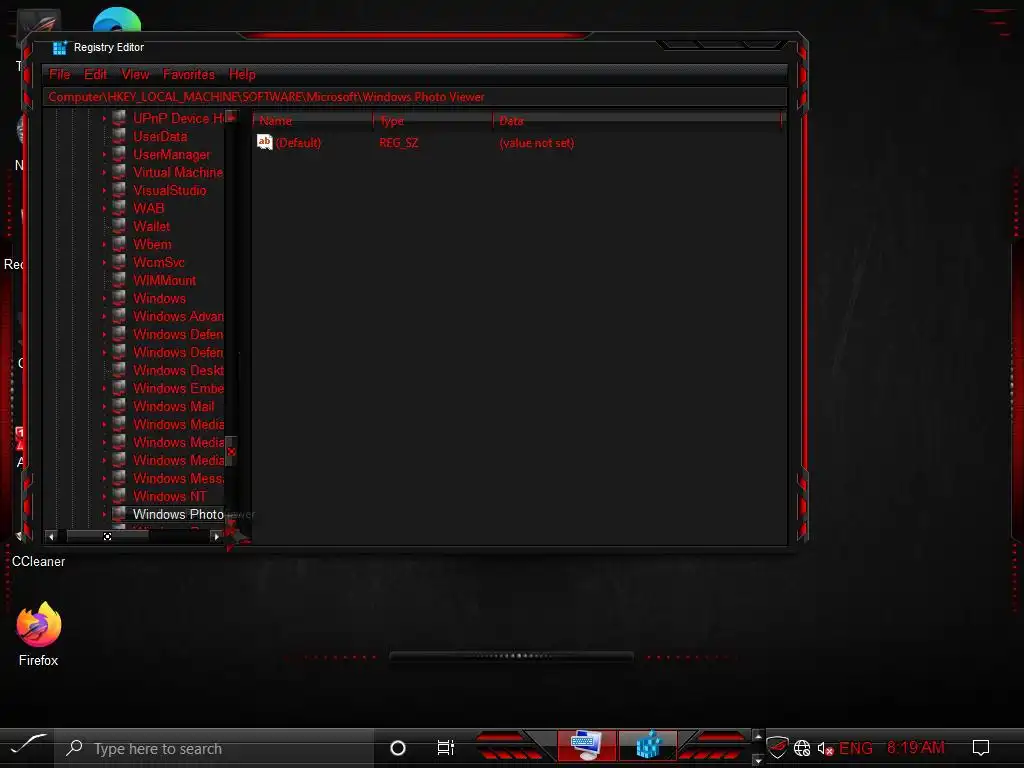Open the Firefox desktop shortcut
Image resolution: width=1024 pixels, height=768 pixels.
point(39,633)
